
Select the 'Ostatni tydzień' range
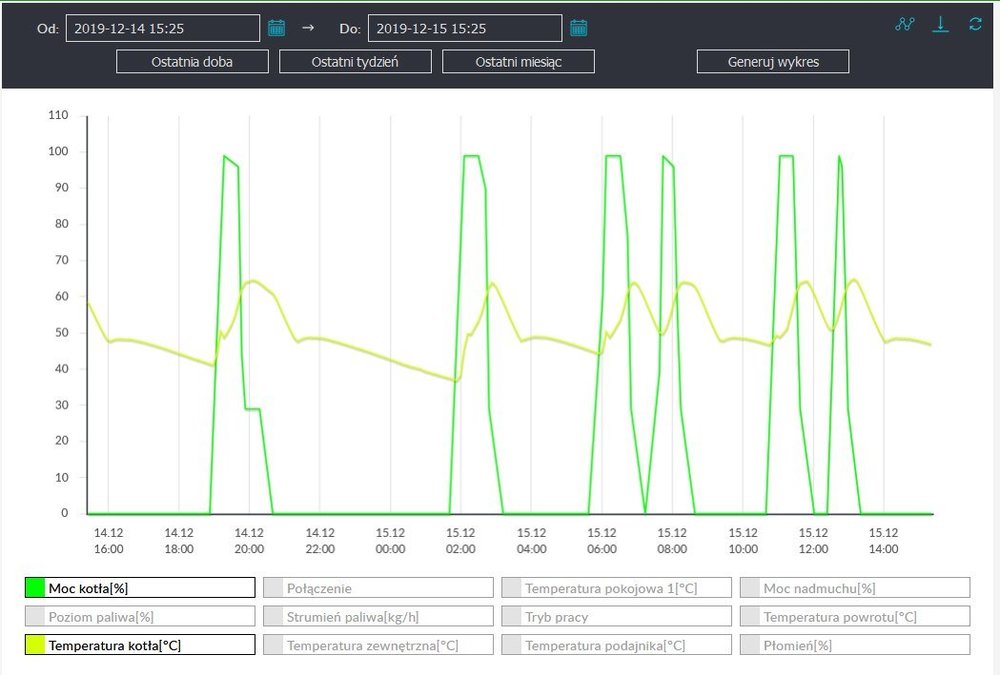click(355, 62)
